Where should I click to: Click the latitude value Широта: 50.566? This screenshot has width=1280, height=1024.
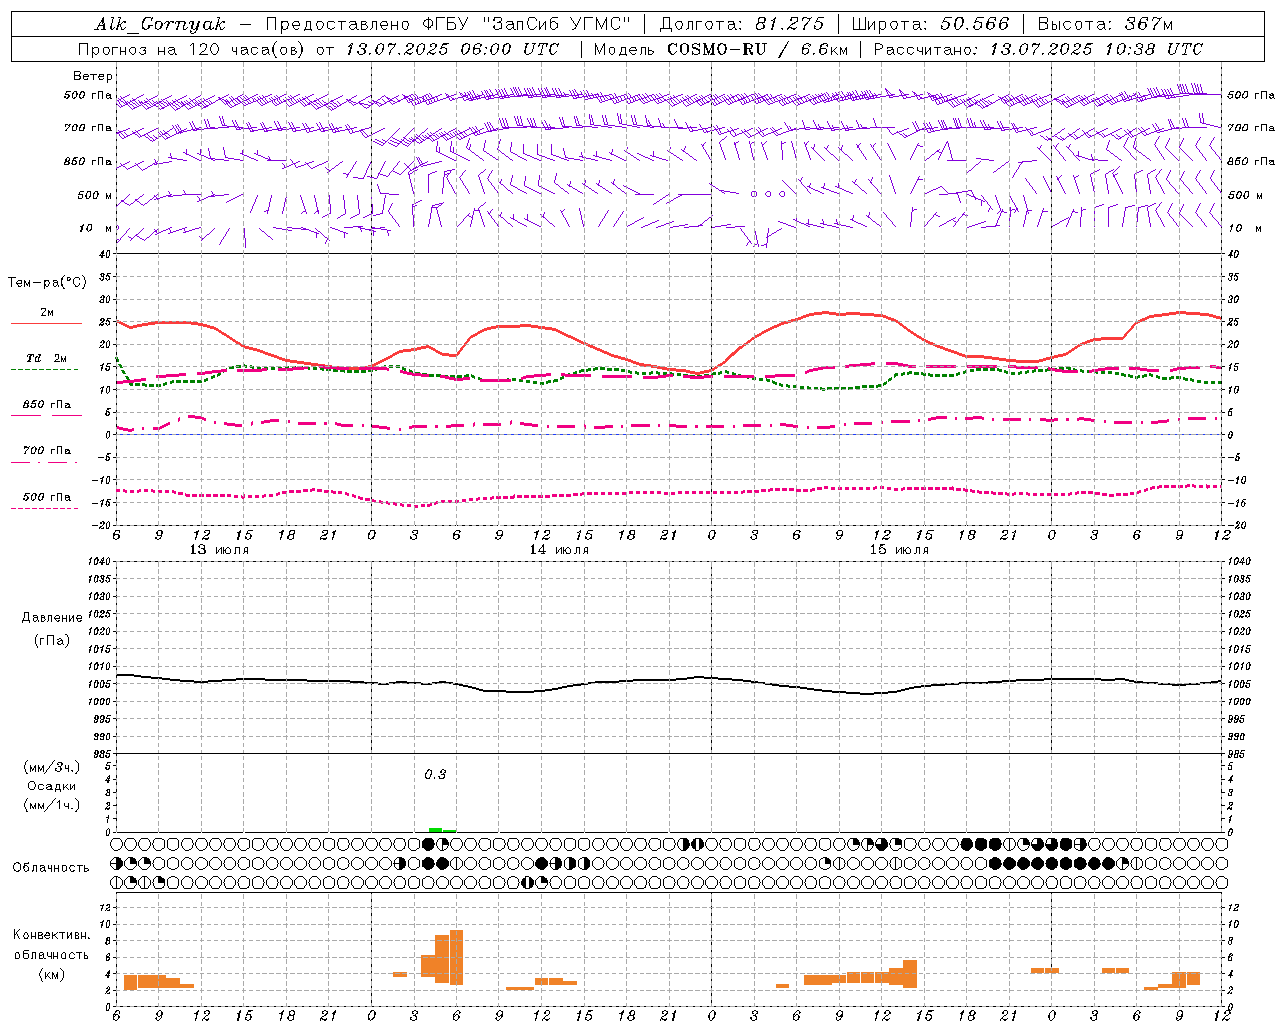[x=930, y=24]
